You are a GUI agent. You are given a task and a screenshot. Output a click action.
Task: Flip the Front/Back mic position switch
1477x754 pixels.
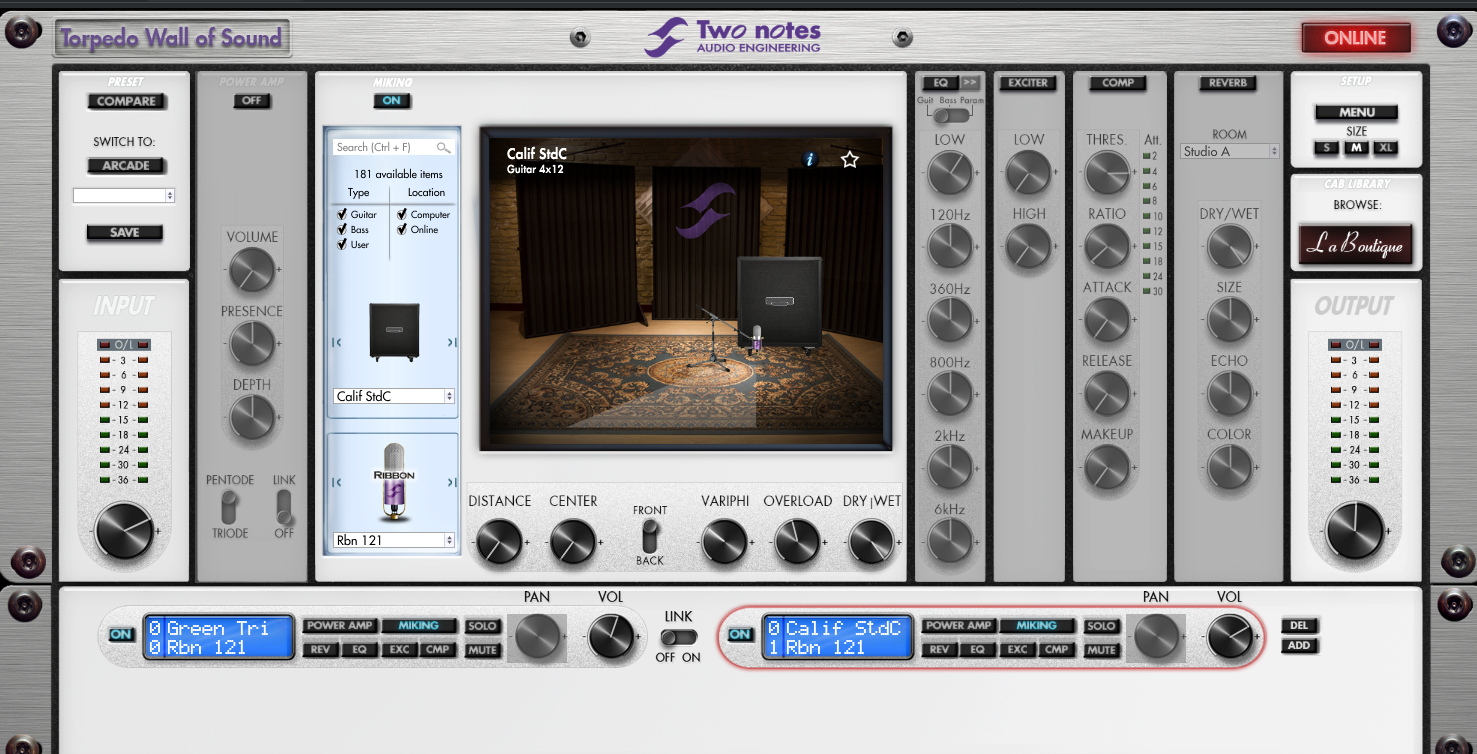point(650,535)
